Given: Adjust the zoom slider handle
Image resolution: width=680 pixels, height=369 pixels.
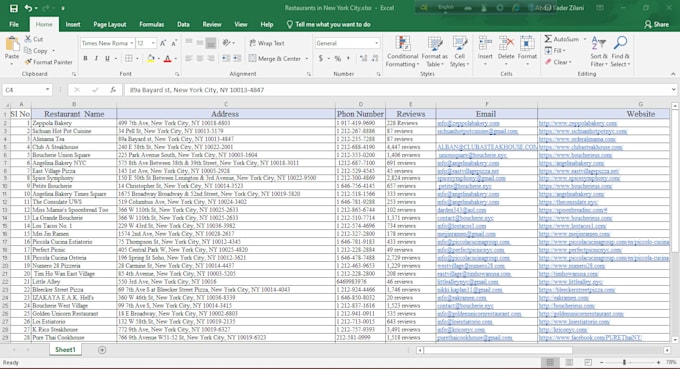Looking at the screenshot, I should 624,362.
